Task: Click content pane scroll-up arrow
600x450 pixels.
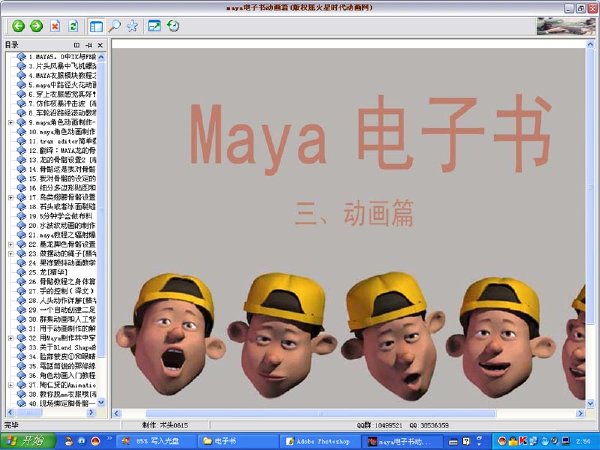Action: [x=590, y=44]
